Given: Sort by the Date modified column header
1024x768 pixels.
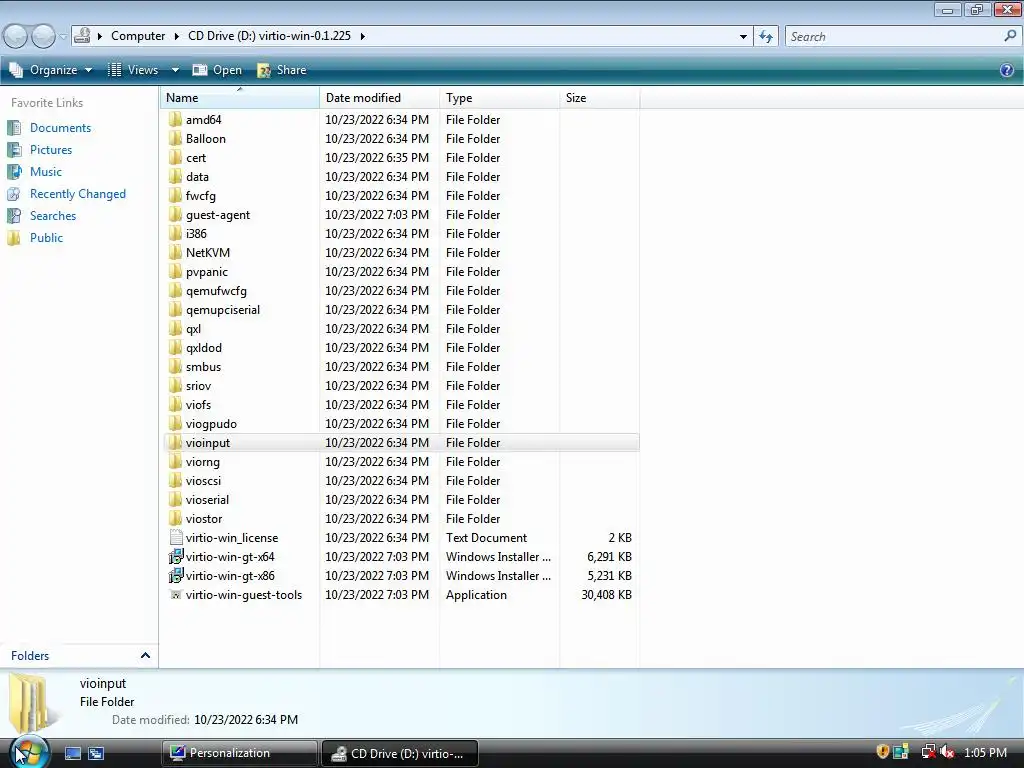Looking at the screenshot, I should [x=379, y=98].
